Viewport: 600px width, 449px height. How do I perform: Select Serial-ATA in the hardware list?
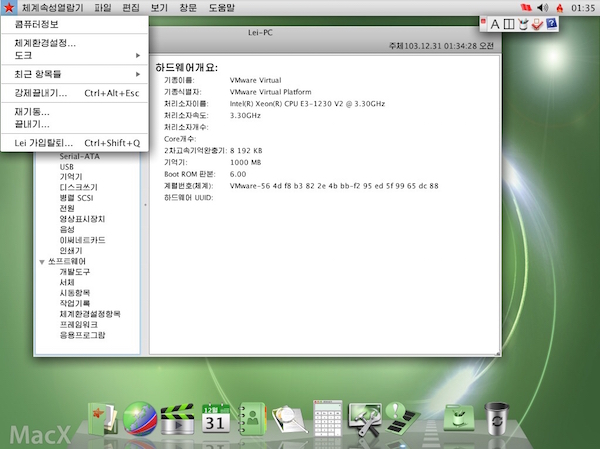point(80,156)
